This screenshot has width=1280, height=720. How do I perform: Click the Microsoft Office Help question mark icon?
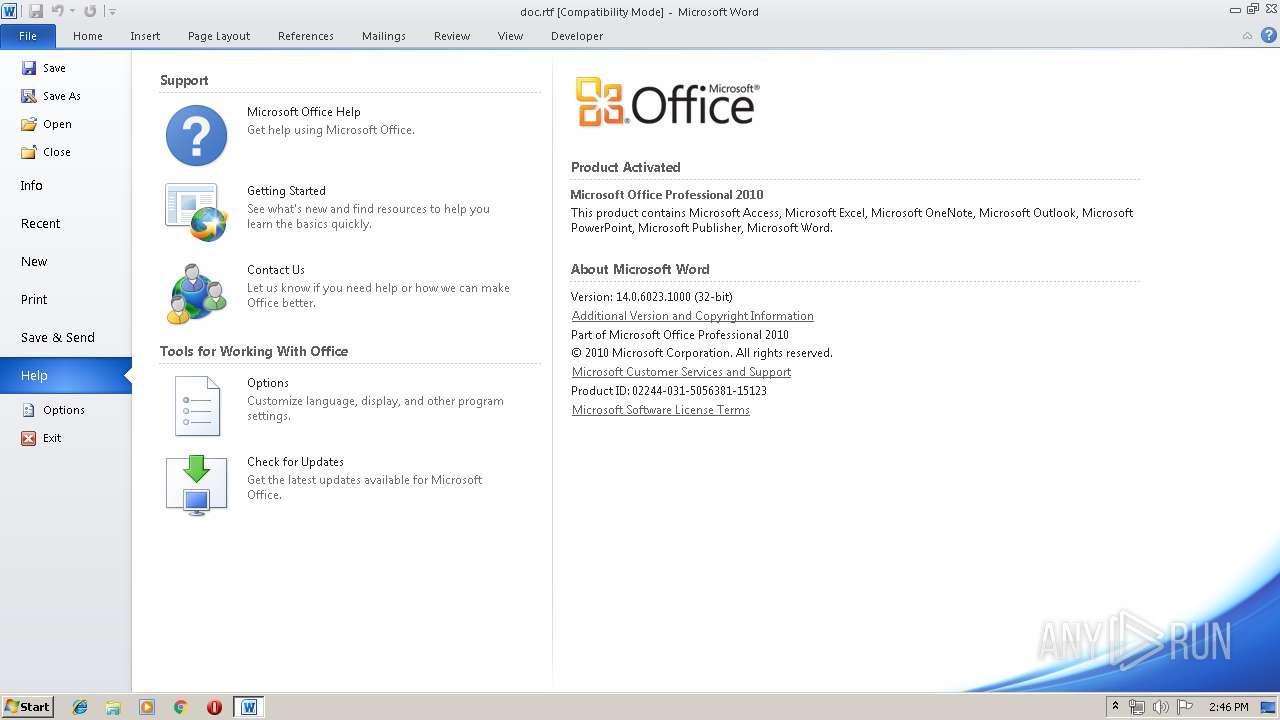point(196,135)
